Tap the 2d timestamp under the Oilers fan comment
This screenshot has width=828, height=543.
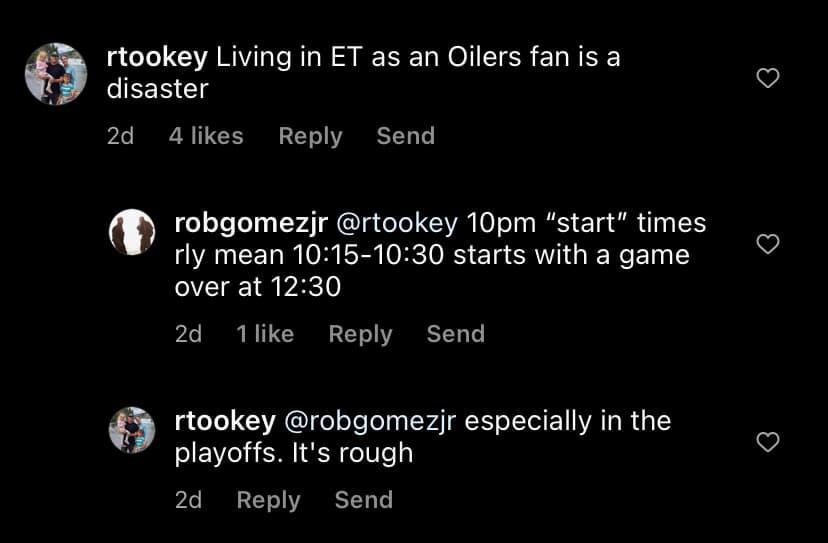coord(120,136)
